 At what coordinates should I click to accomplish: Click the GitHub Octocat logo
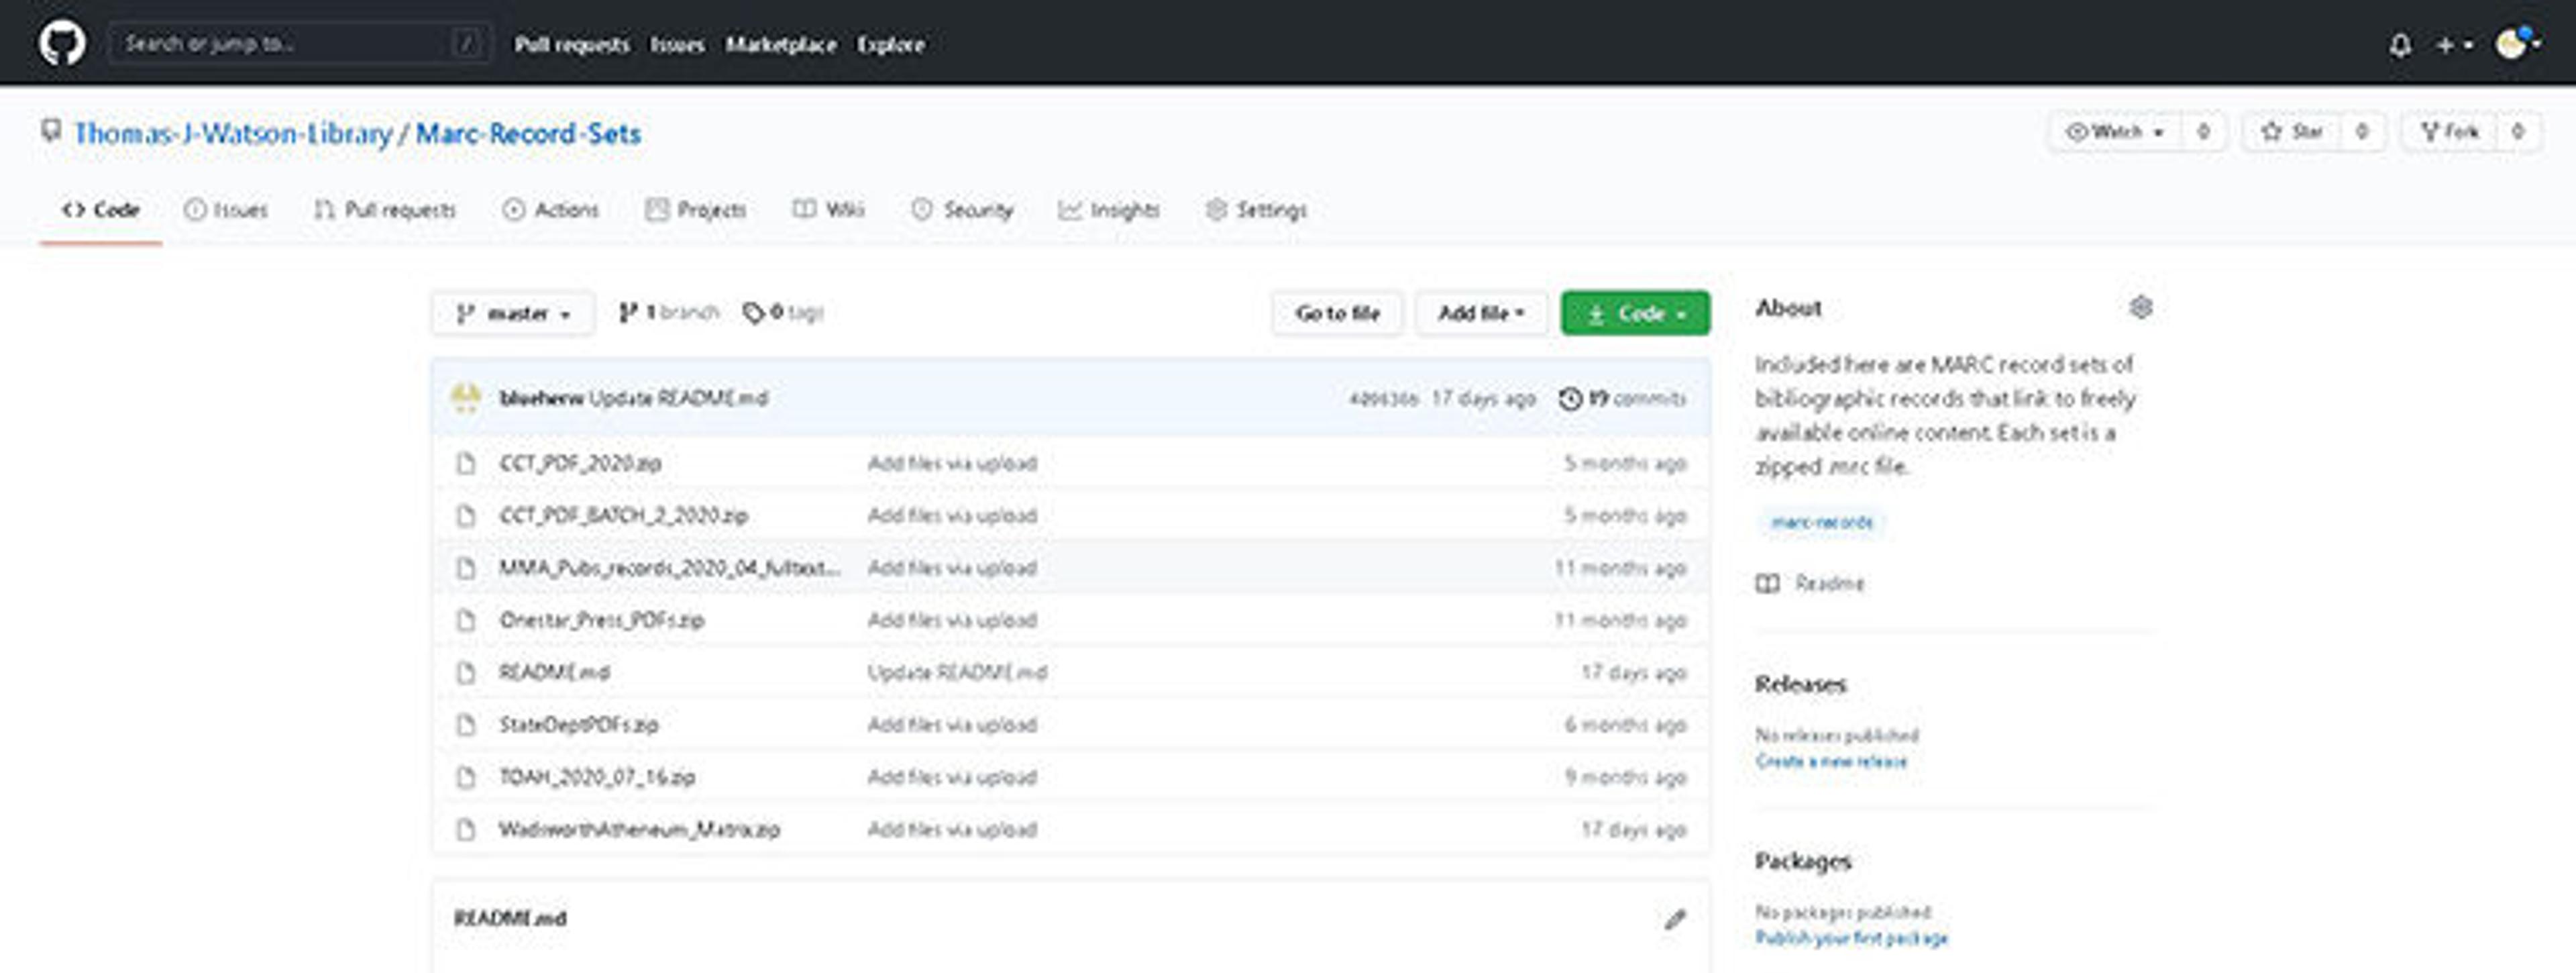(62, 44)
